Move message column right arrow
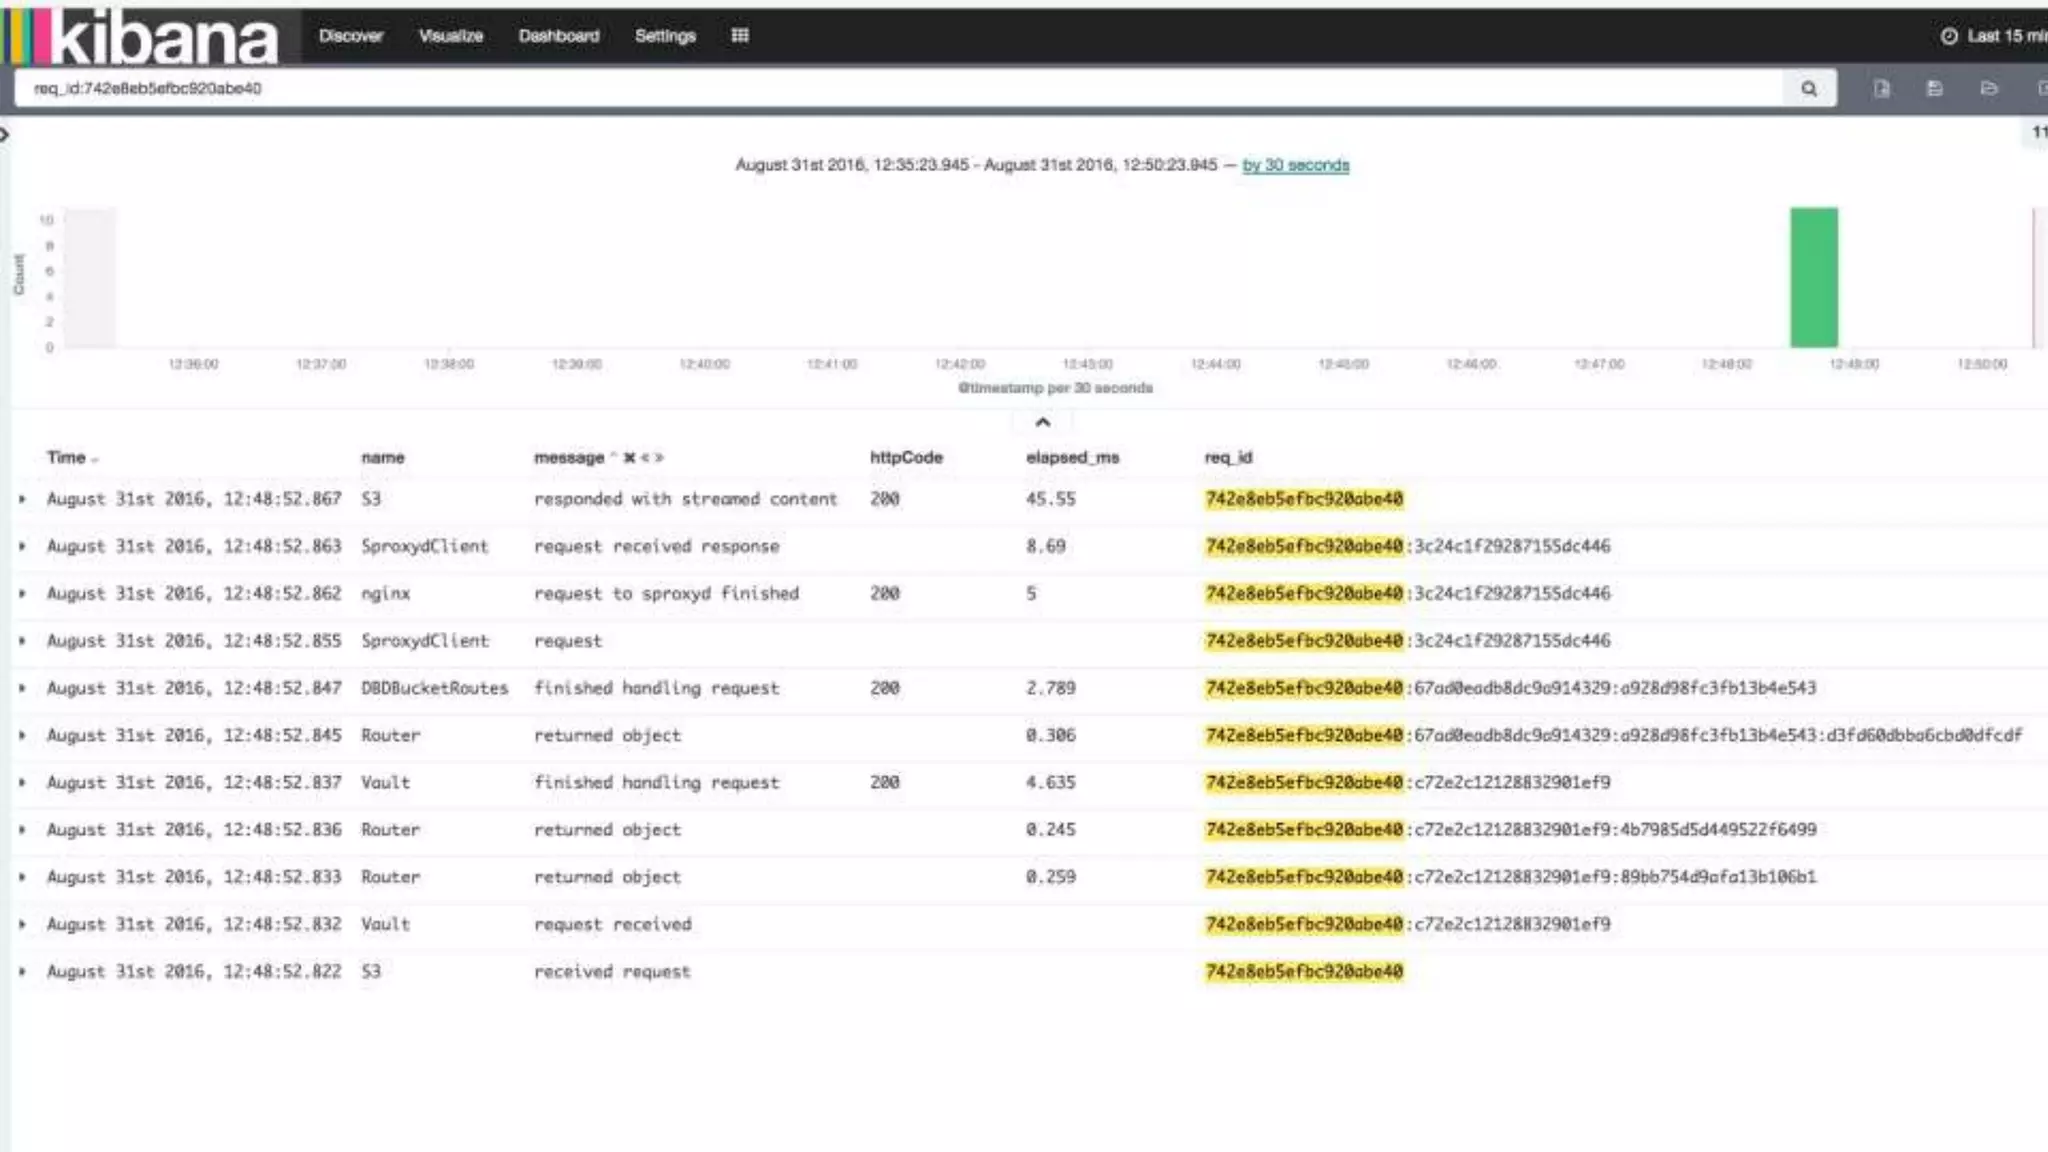Screen dimensions: 2048x1152 (x=659, y=457)
